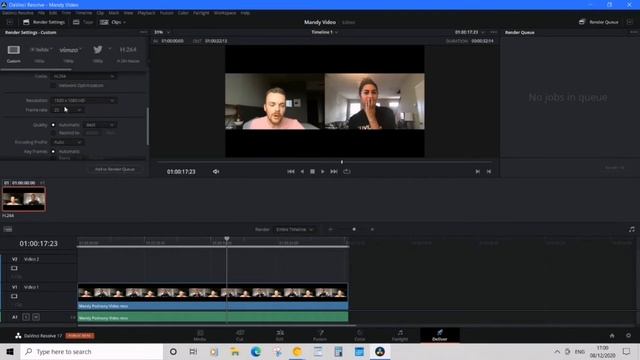Jump to last frame in viewer

[334, 172]
